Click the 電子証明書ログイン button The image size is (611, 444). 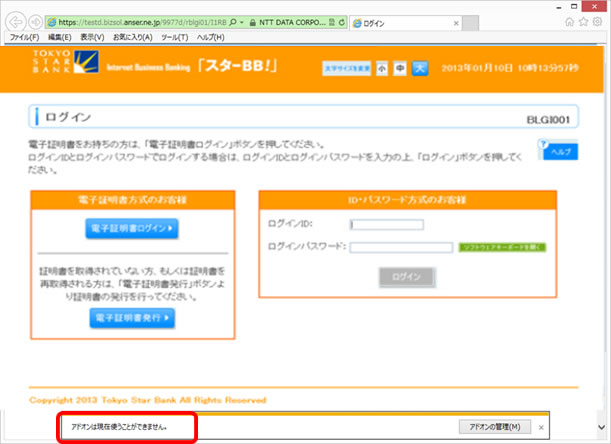132,228
